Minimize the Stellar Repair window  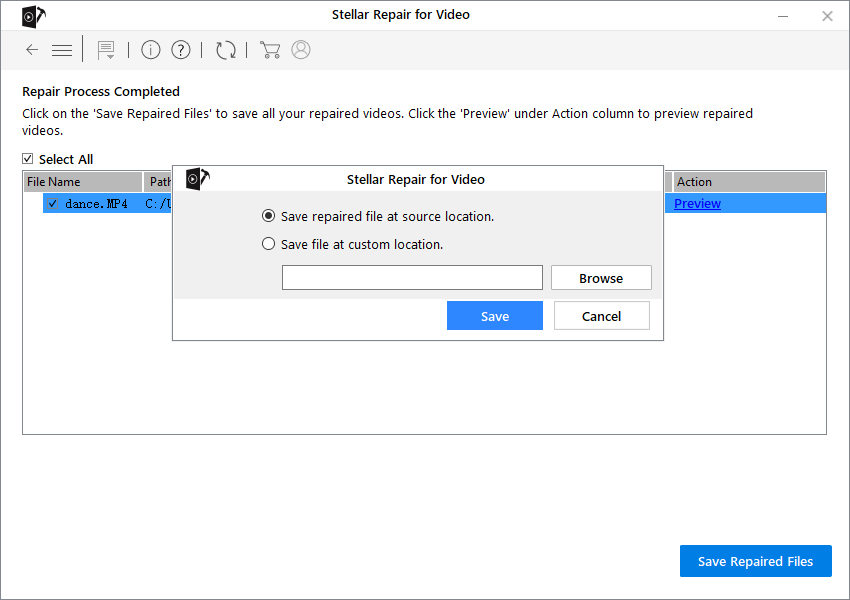[x=783, y=16]
